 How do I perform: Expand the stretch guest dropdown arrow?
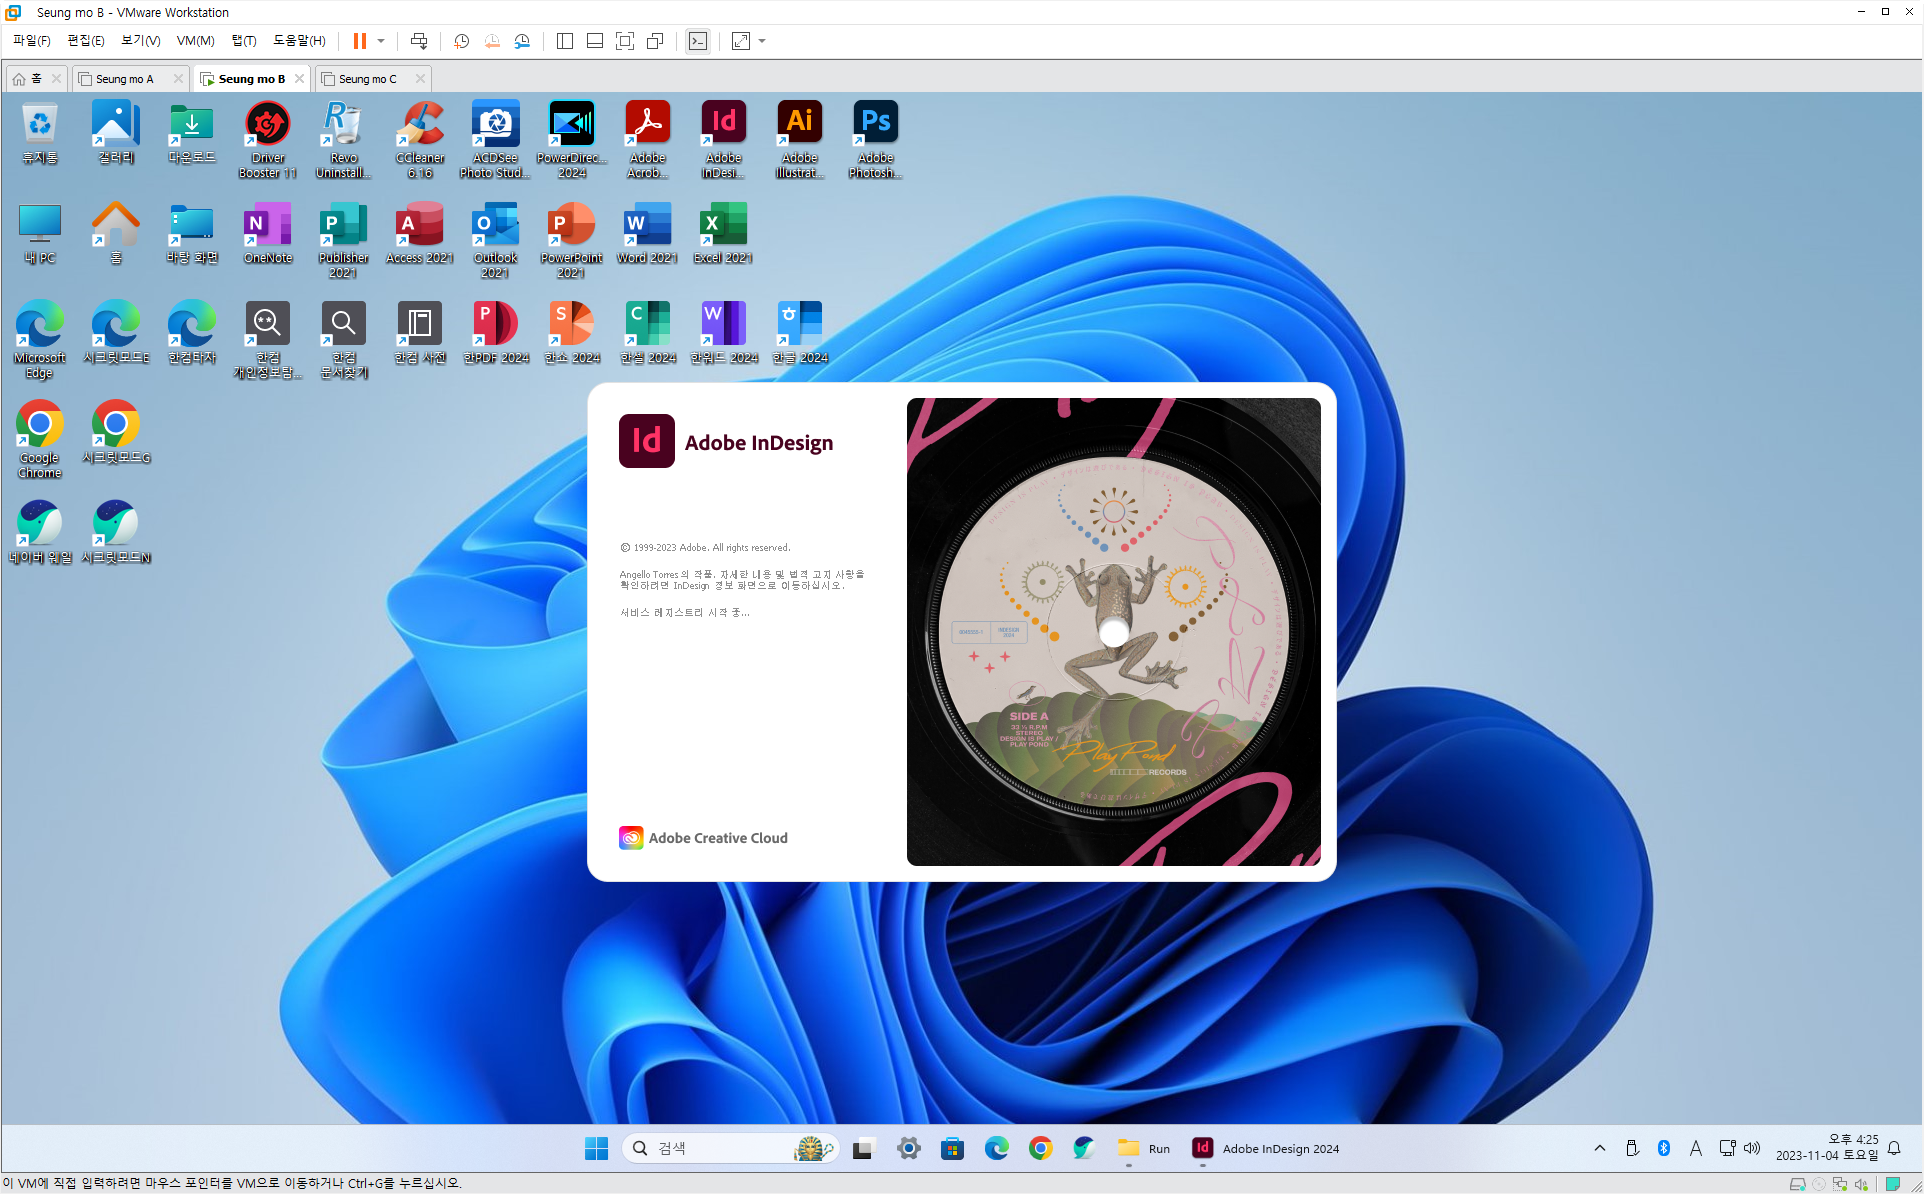click(x=762, y=41)
